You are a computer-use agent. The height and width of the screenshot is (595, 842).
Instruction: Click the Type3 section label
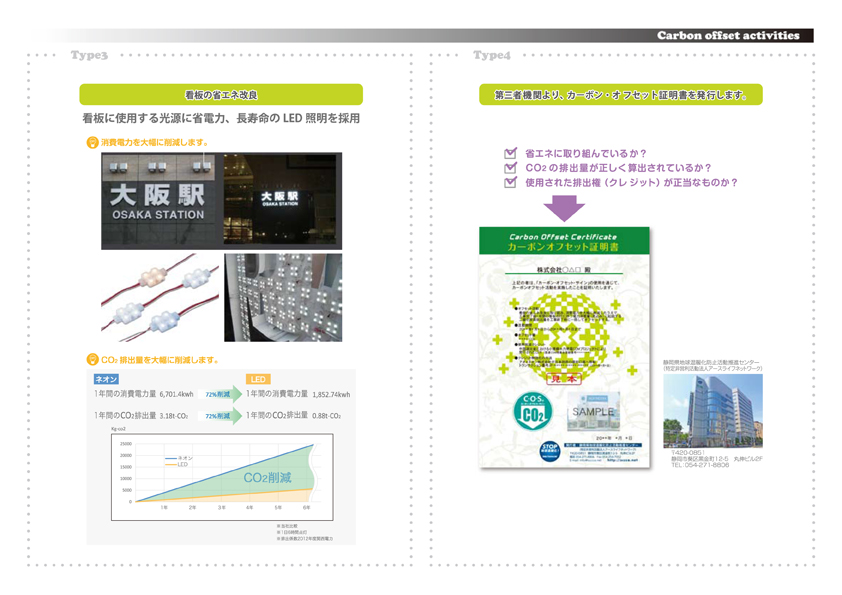point(89,55)
